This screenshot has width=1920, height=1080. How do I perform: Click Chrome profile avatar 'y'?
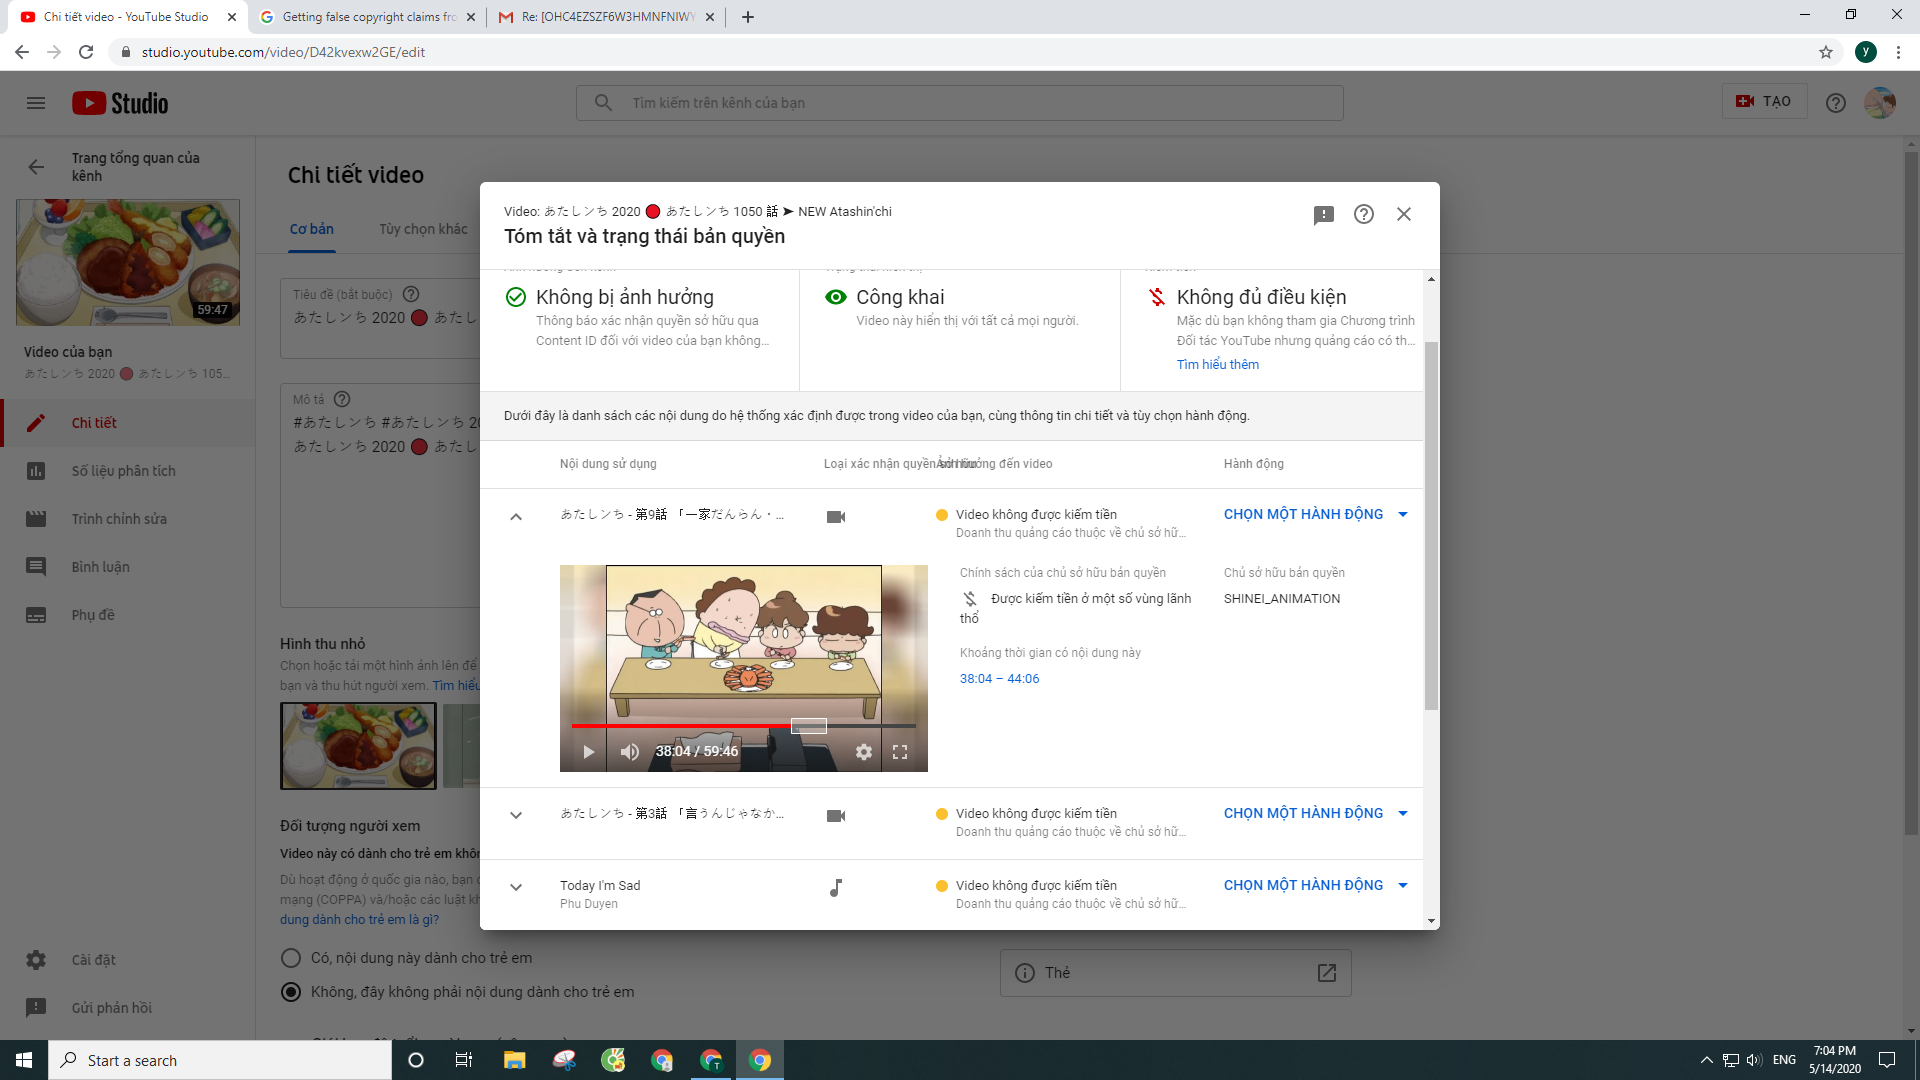point(1866,52)
